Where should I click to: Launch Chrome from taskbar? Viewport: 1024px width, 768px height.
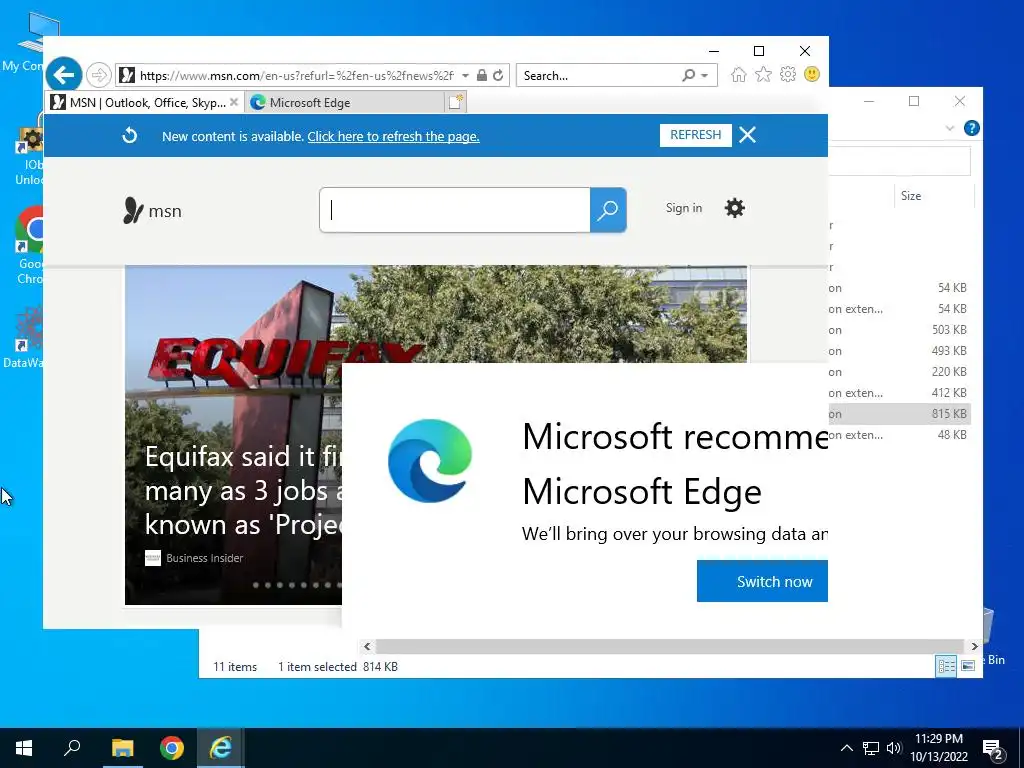point(172,748)
